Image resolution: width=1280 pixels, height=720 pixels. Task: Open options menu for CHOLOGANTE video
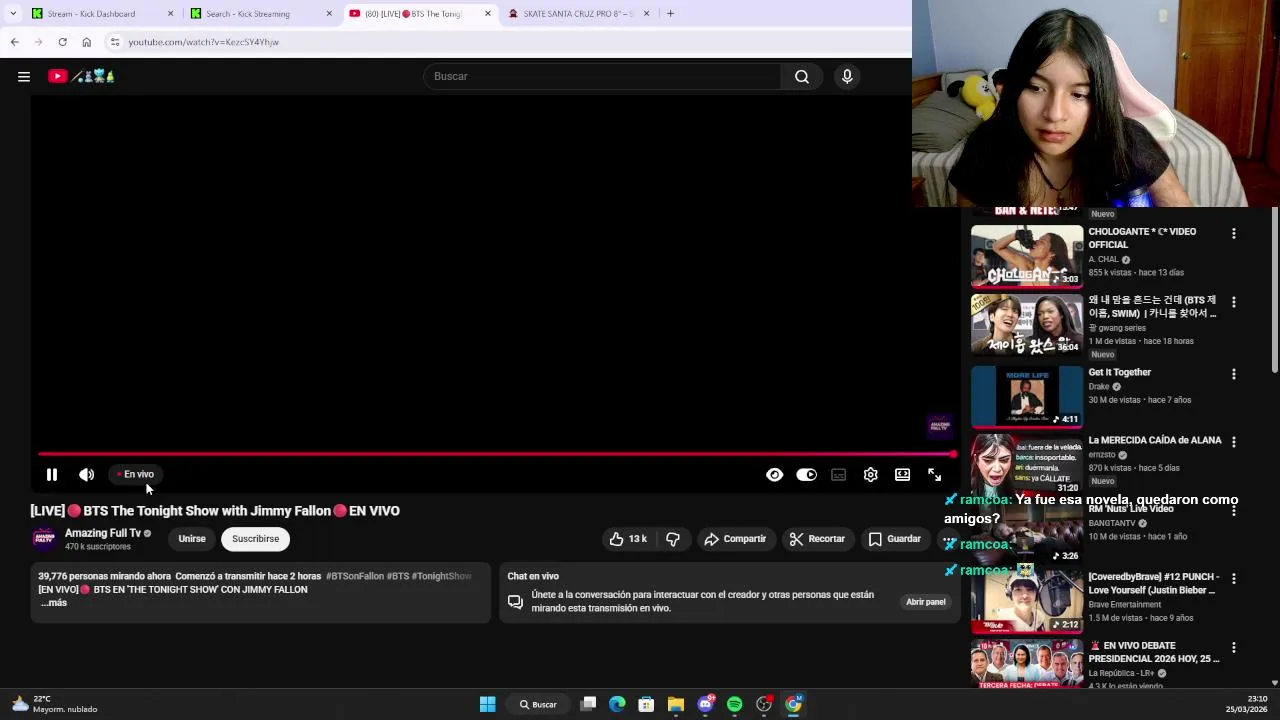(1233, 233)
